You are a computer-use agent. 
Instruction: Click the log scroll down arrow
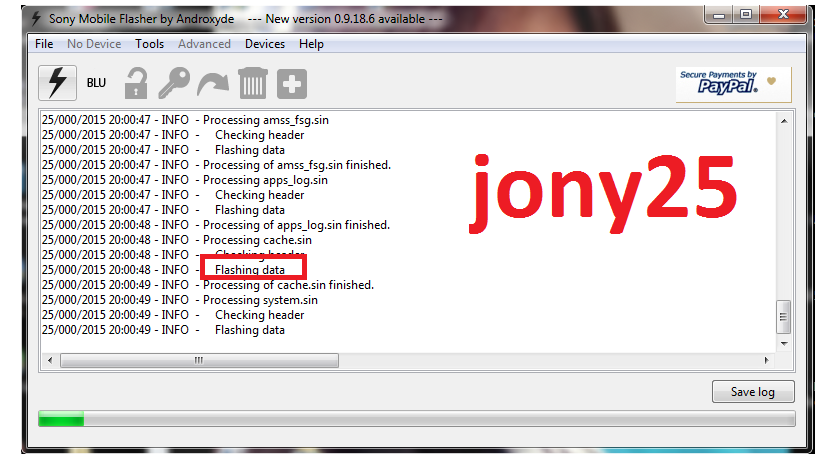point(784,342)
